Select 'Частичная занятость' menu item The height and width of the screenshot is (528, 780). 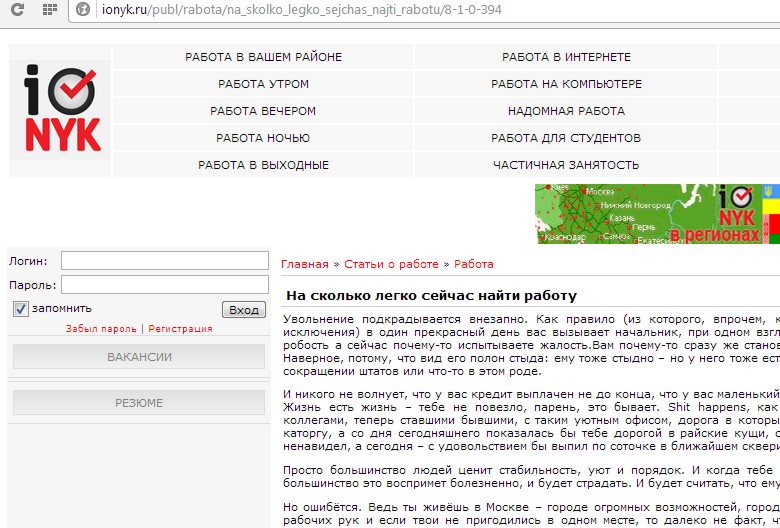(566, 165)
